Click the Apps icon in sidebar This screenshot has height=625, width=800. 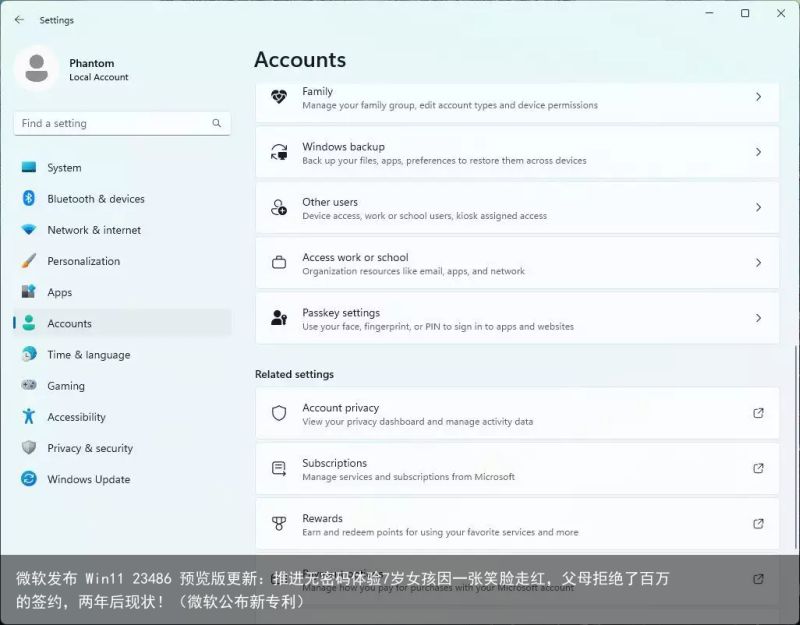[29, 292]
